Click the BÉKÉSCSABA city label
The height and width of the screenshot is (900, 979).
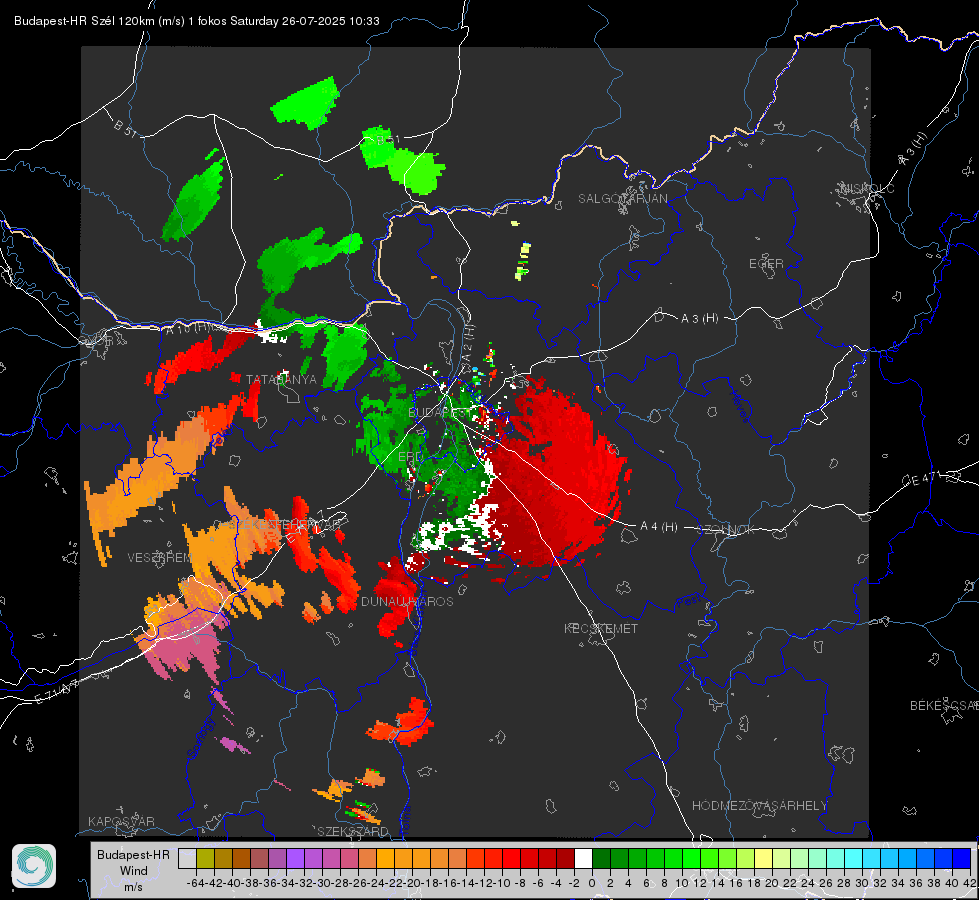tap(943, 705)
